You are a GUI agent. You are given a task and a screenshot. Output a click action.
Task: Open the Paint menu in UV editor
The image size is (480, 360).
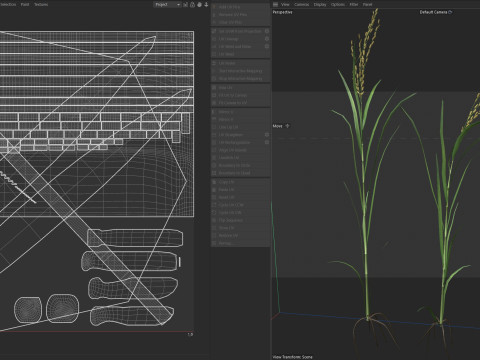click(x=25, y=4)
